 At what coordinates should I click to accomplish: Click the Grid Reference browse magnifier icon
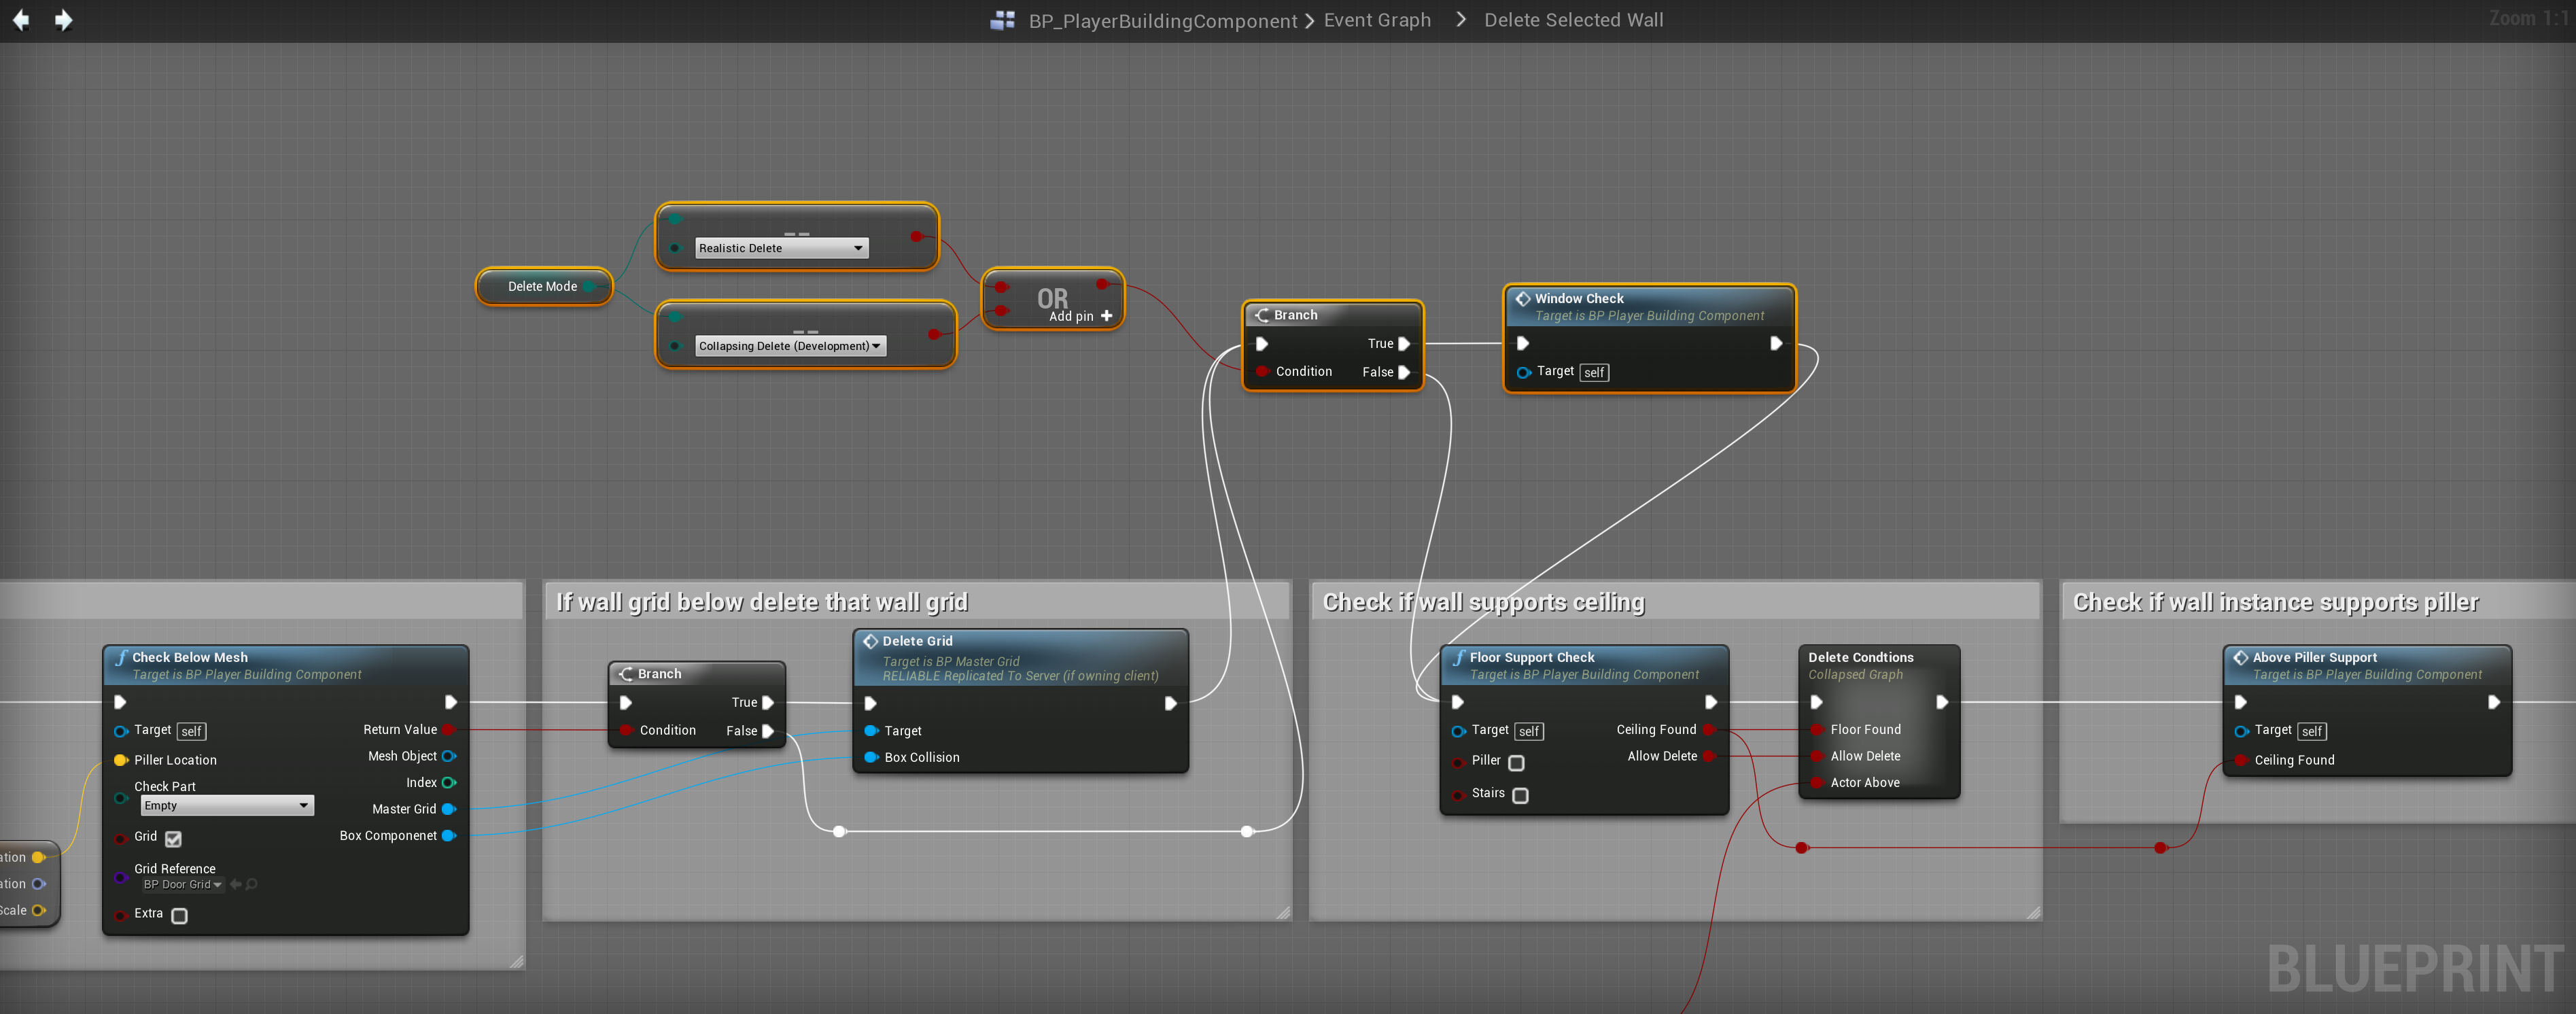[252, 884]
